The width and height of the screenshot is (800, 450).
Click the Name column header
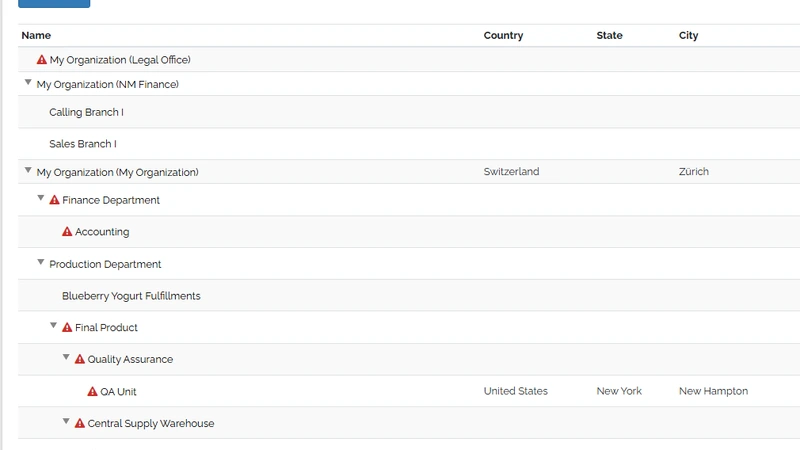coord(36,35)
